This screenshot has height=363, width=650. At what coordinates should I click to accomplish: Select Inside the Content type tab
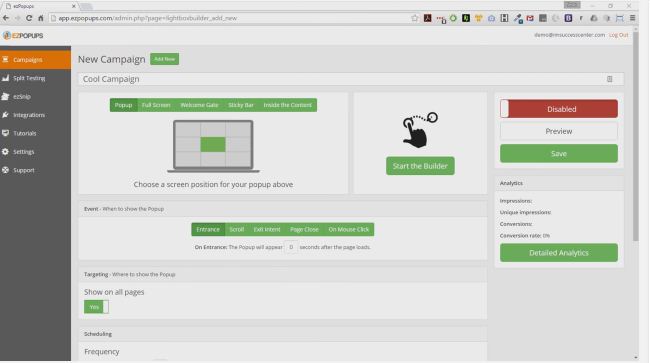click(288, 105)
